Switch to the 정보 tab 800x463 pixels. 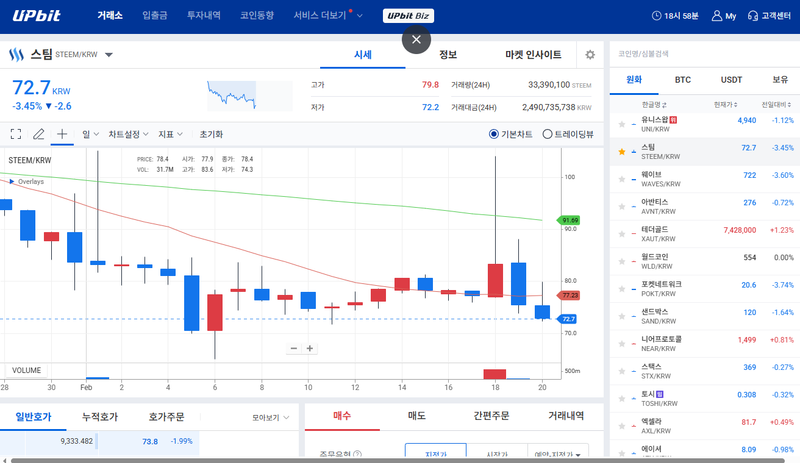(x=448, y=55)
